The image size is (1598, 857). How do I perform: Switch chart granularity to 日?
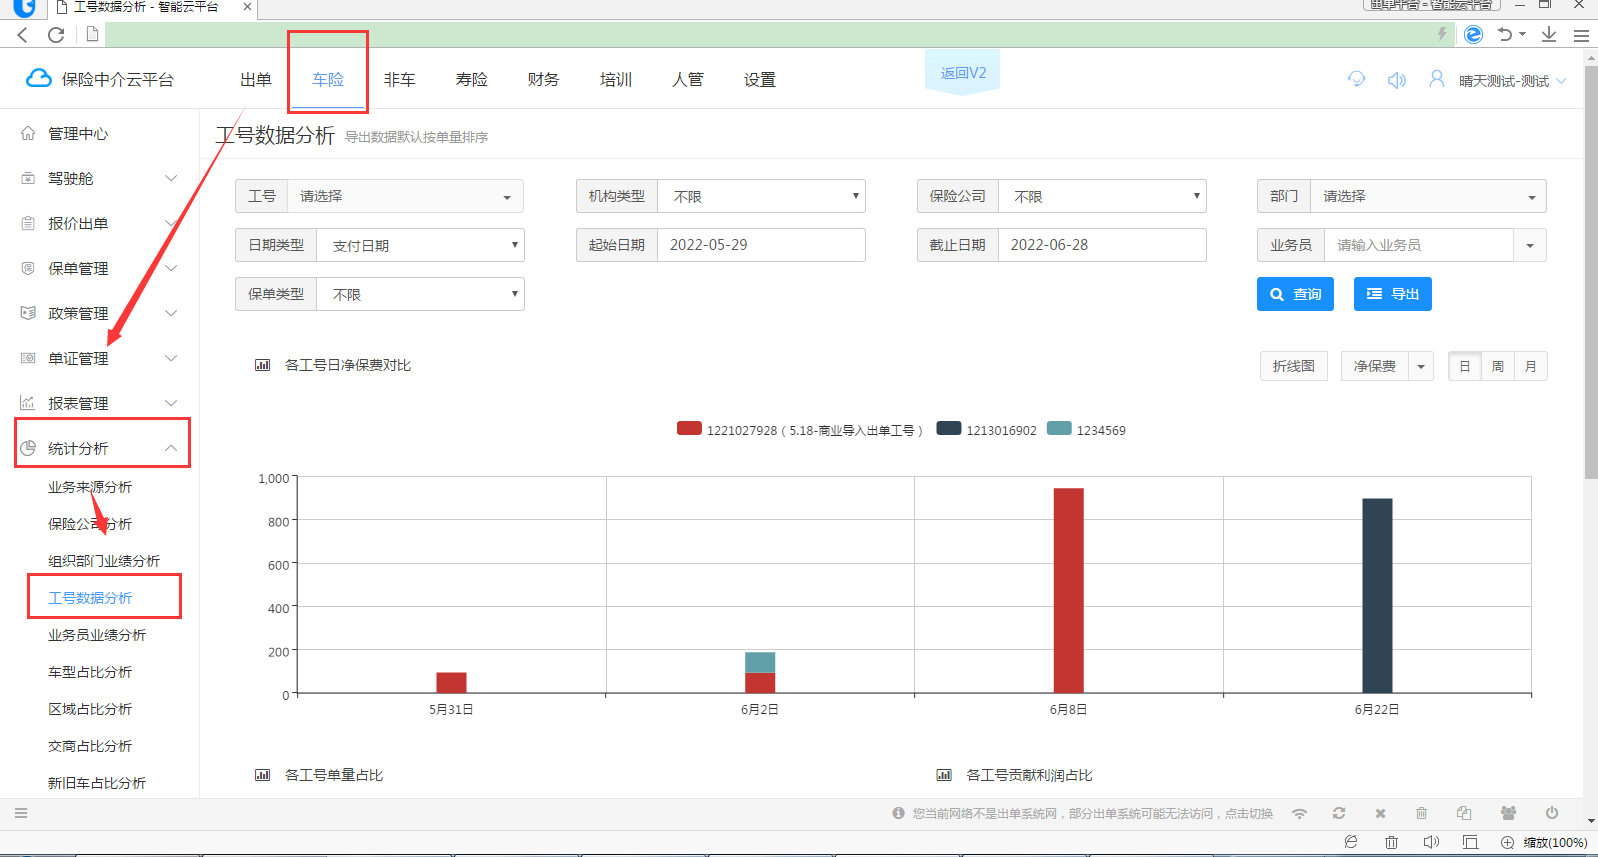(x=1465, y=366)
